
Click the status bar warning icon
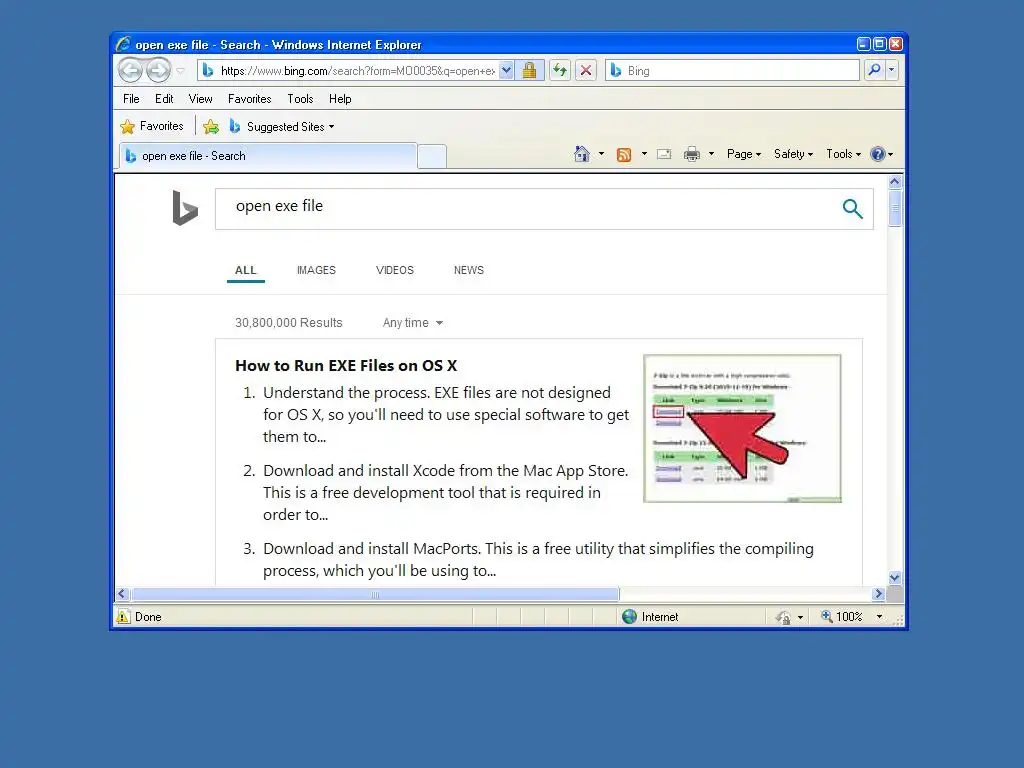tap(123, 616)
